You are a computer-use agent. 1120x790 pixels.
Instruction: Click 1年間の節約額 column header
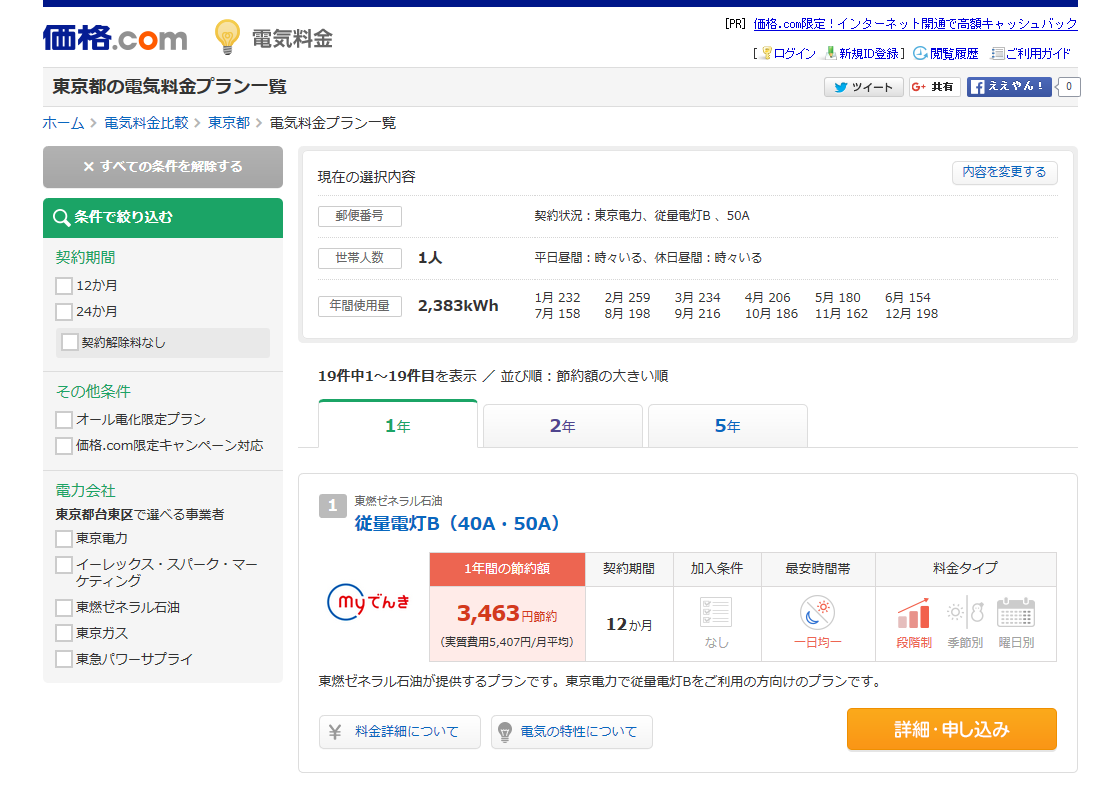507,569
